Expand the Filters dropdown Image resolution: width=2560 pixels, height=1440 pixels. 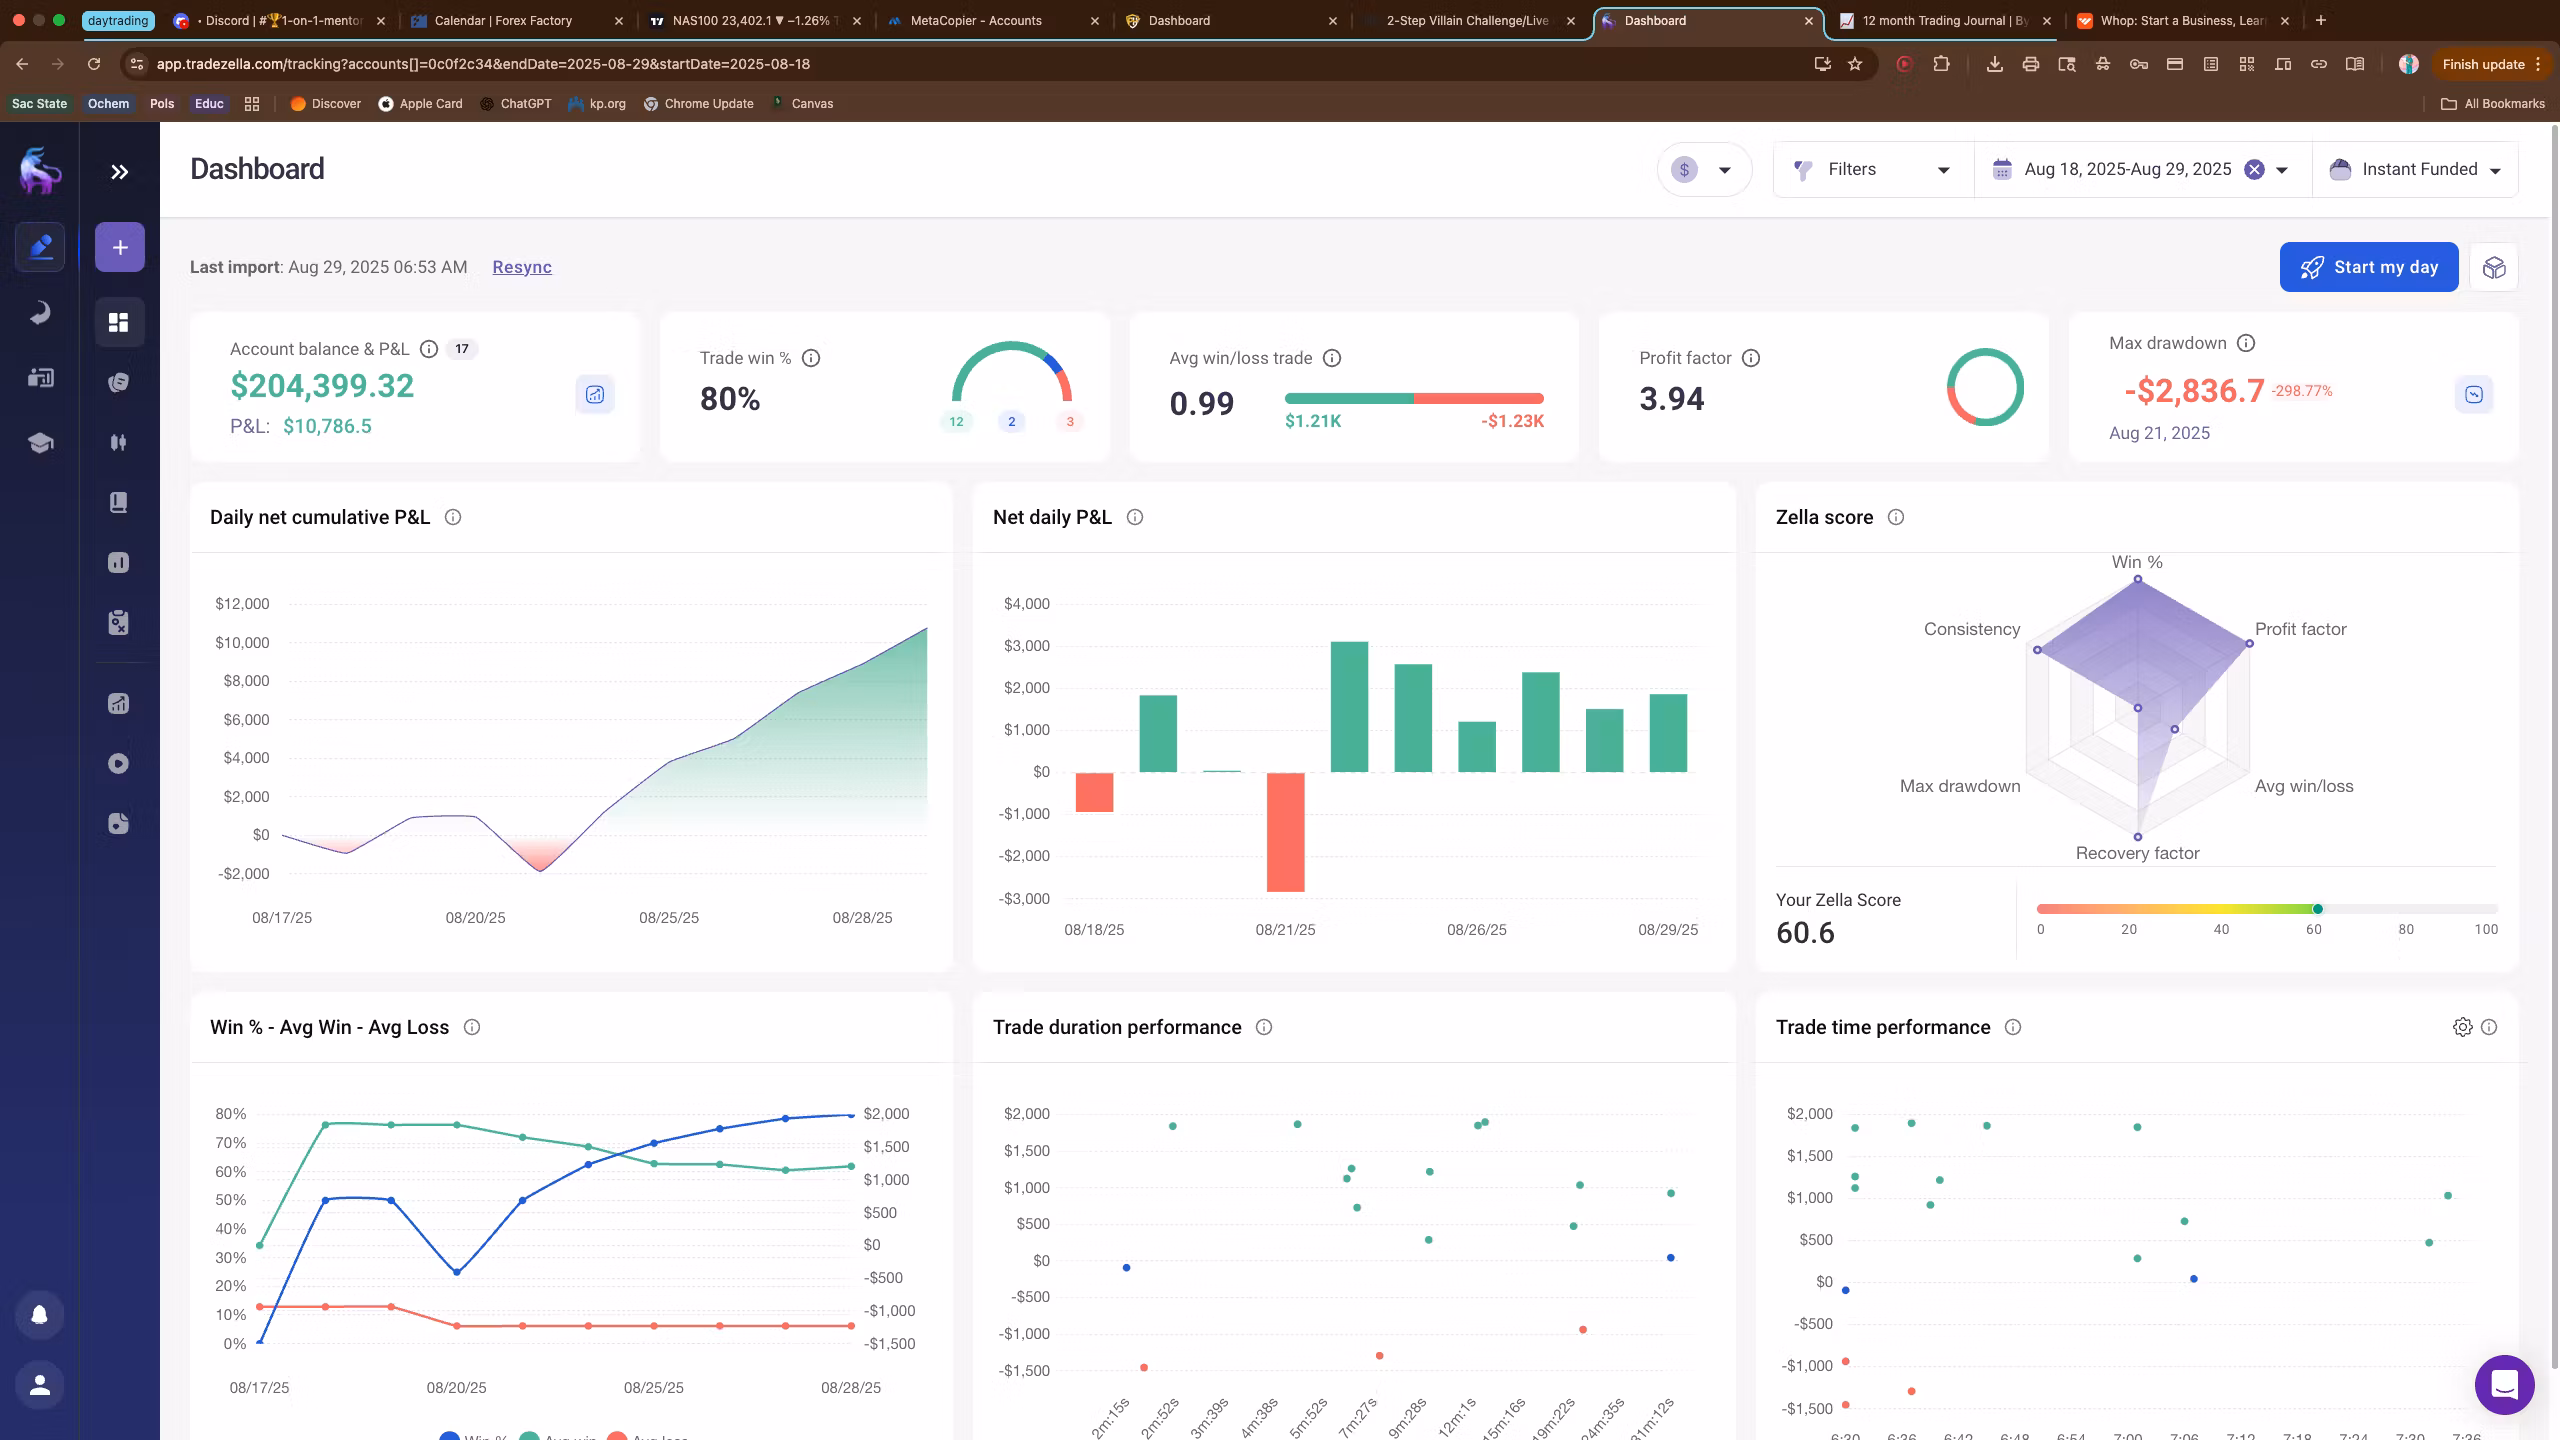tap(1872, 169)
